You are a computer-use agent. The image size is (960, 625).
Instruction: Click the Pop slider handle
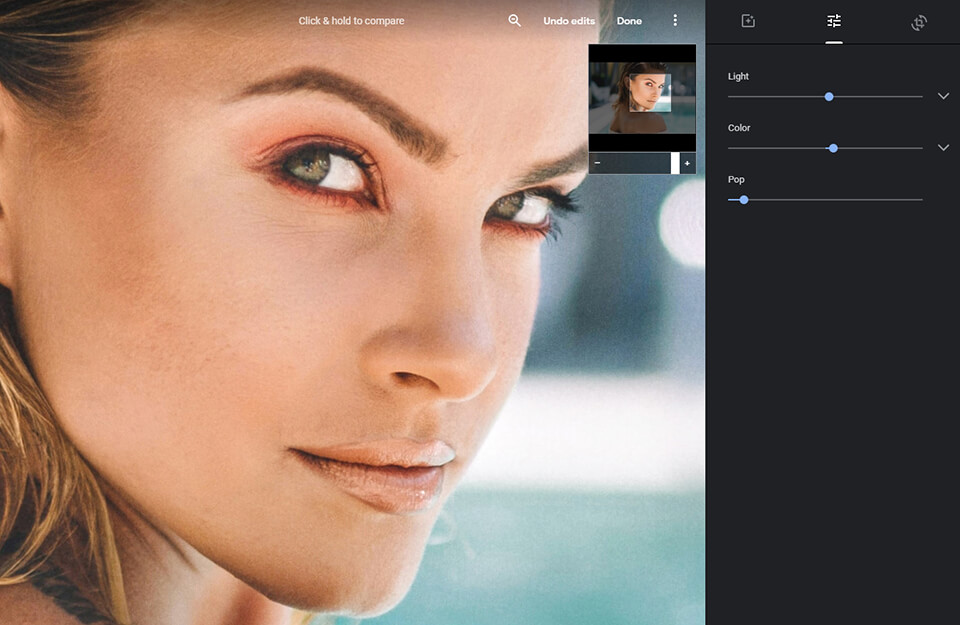[x=742, y=199]
